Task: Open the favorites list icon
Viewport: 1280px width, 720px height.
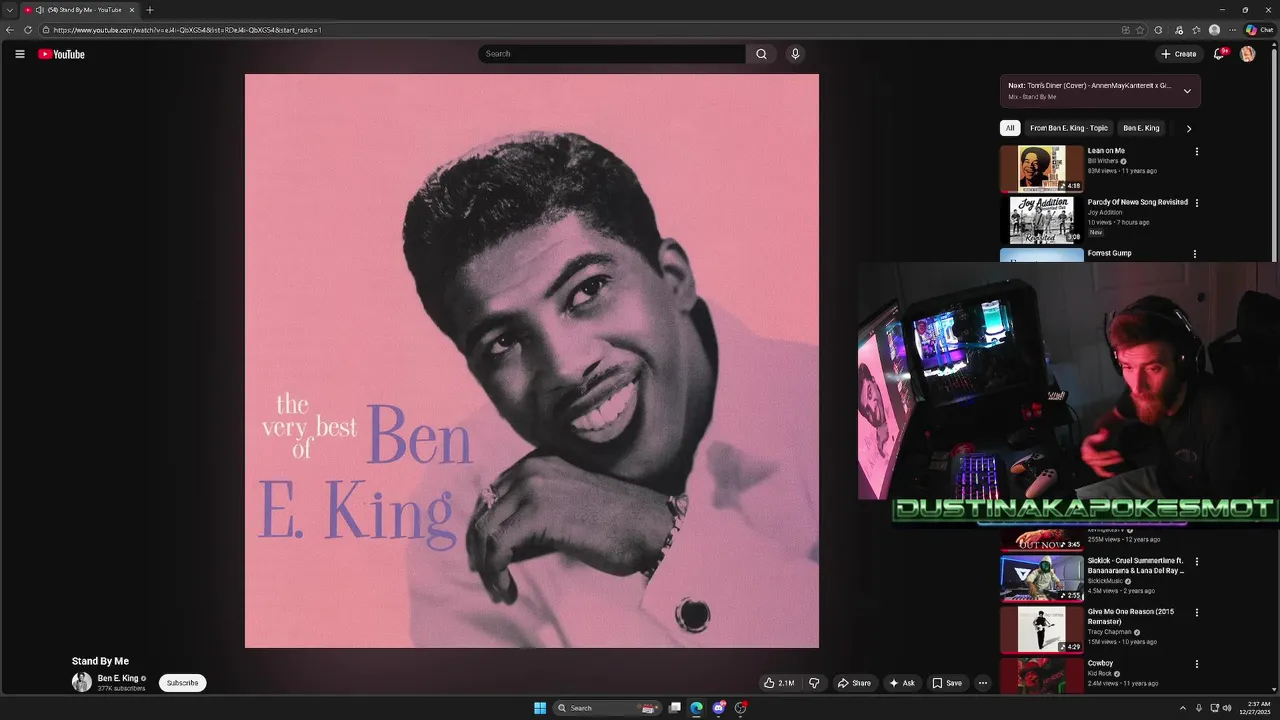Action: pos(1196,30)
